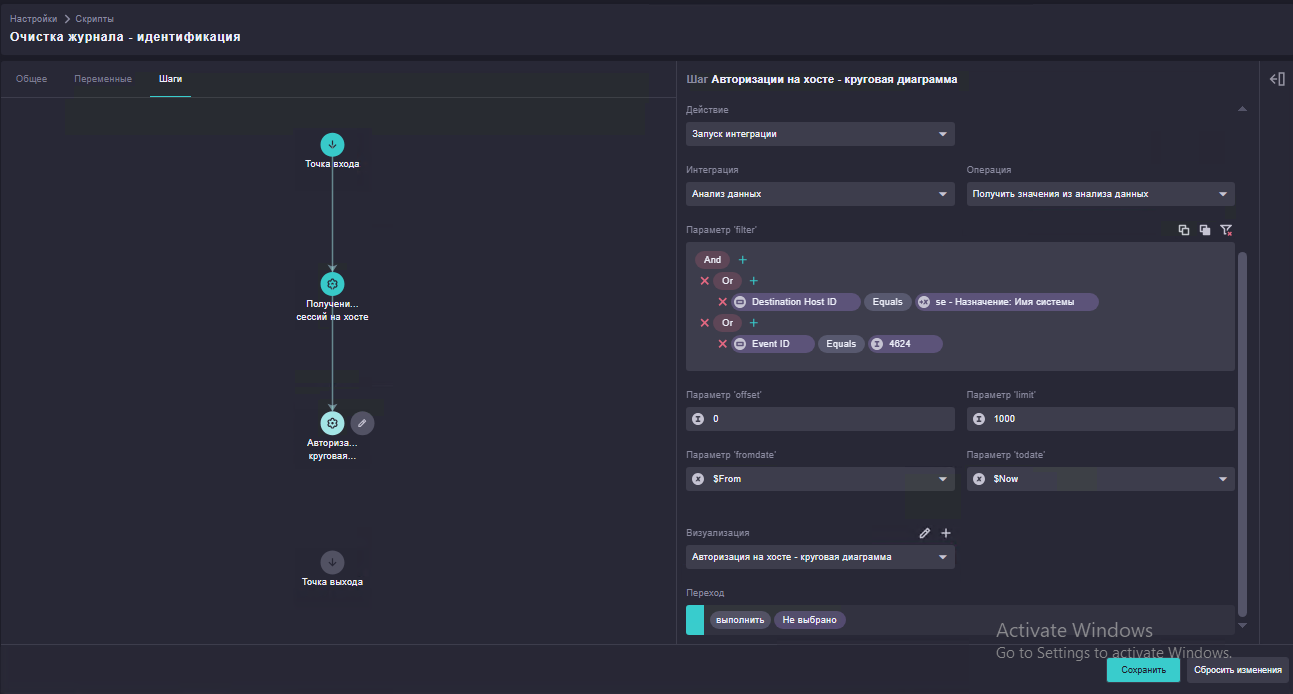The height and width of the screenshot is (694, 1293).
Task: Click the 'Сохранить' save button
Action: pyautogui.click(x=1143, y=670)
